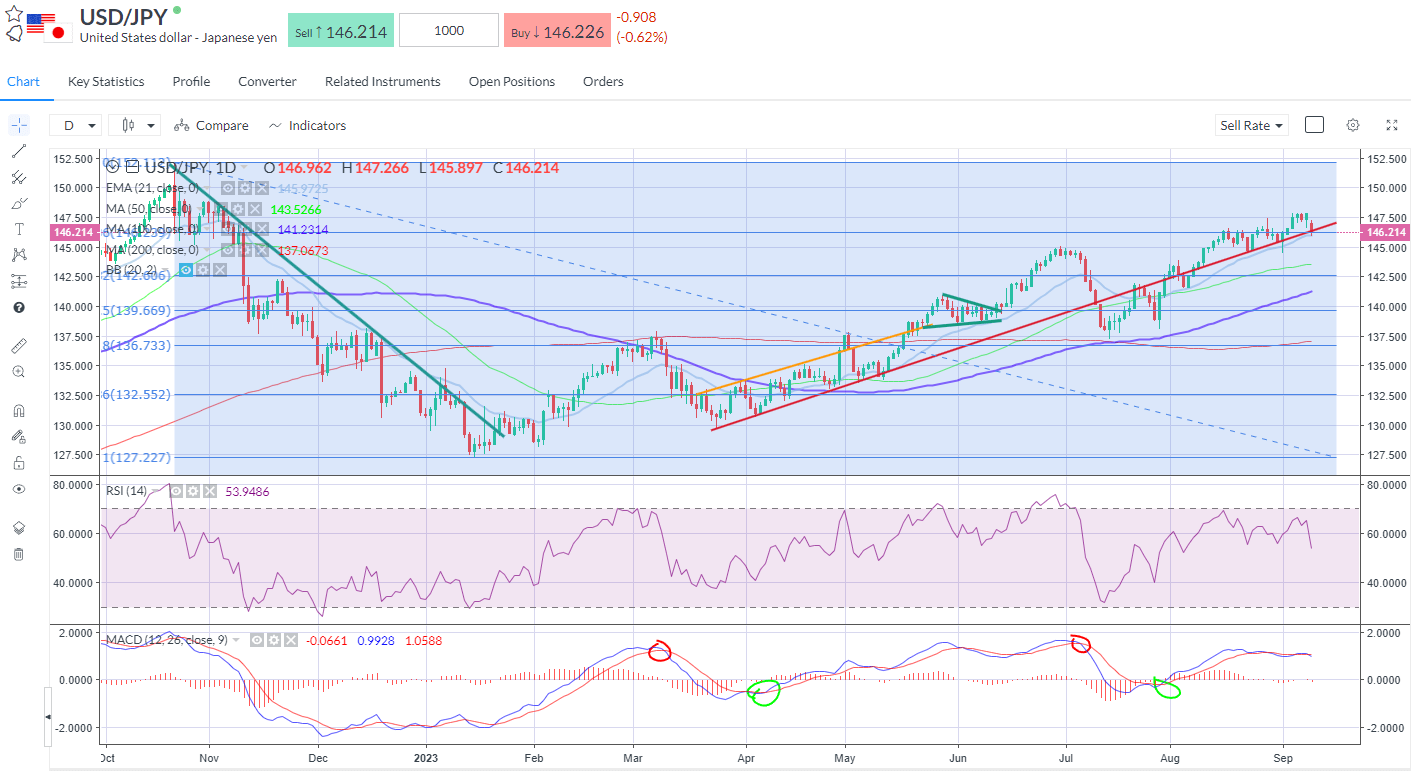Click the Buy 146.226 button
The image size is (1411, 771).
pos(557,30)
